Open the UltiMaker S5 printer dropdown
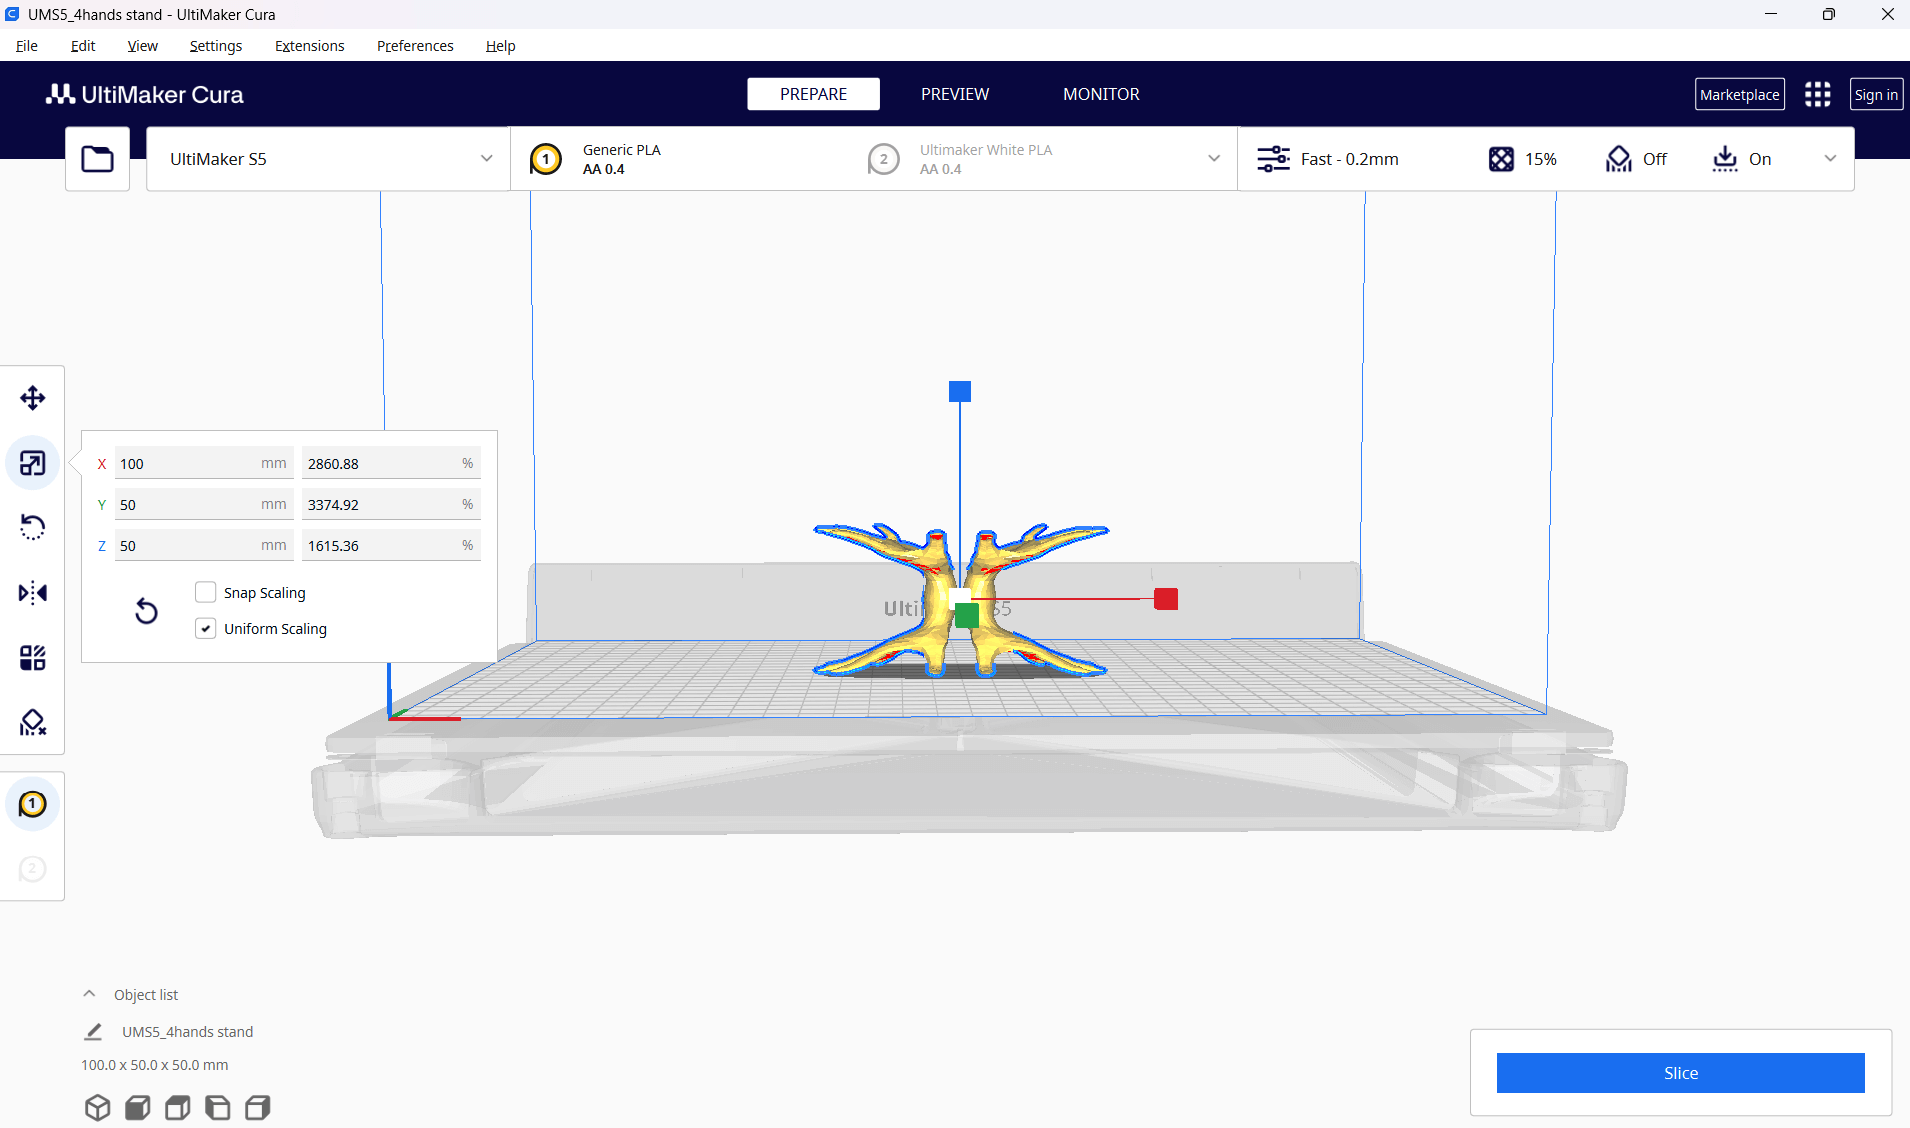The height and width of the screenshot is (1128, 1910). (x=328, y=159)
